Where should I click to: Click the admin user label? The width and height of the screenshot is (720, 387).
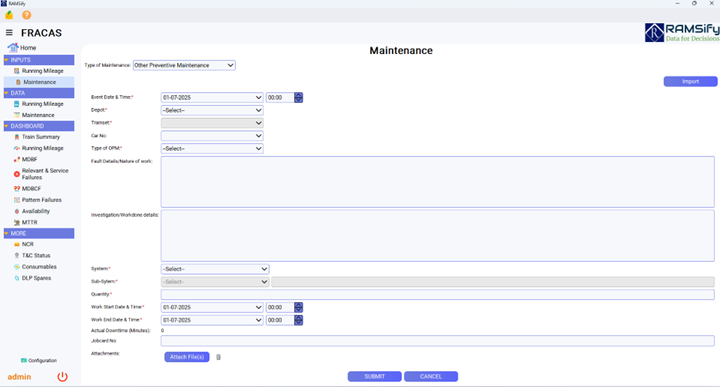point(19,376)
